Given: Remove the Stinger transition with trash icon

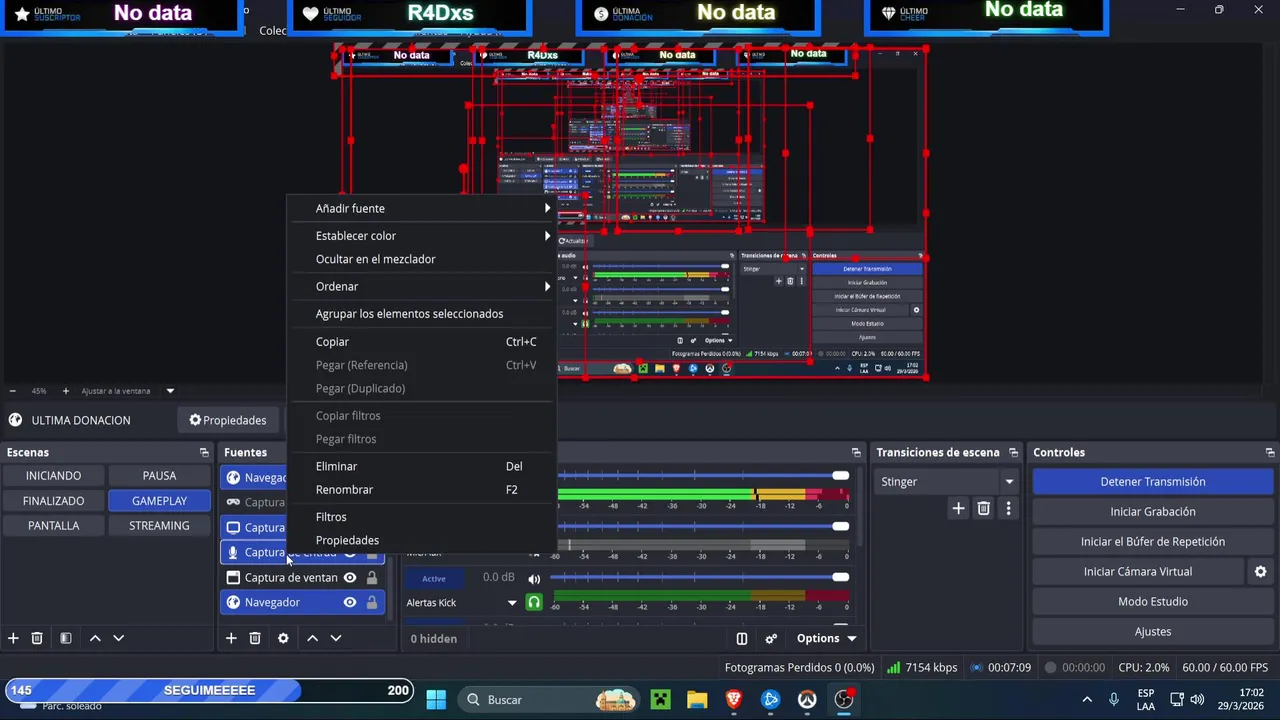Looking at the screenshot, I should tap(984, 508).
